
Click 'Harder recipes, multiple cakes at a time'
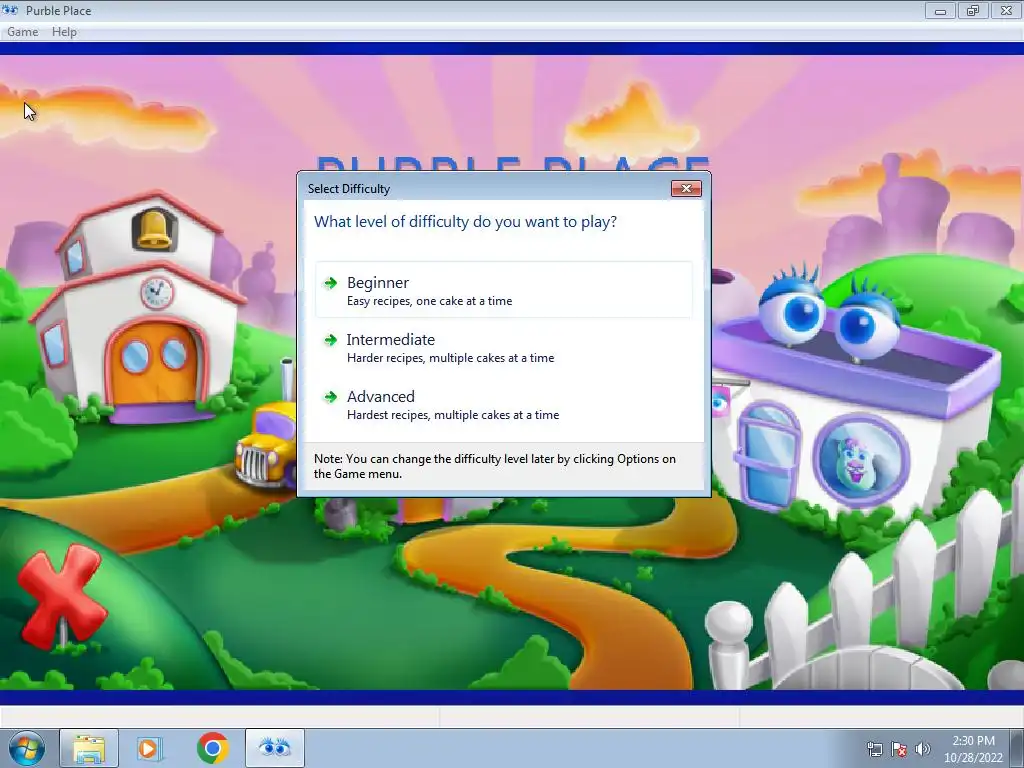pos(450,358)
